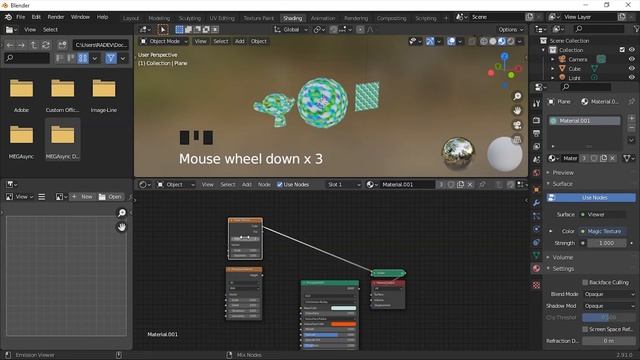Go forward in file browser
This screenshot has height=360, width=640.
coord(22,45)
